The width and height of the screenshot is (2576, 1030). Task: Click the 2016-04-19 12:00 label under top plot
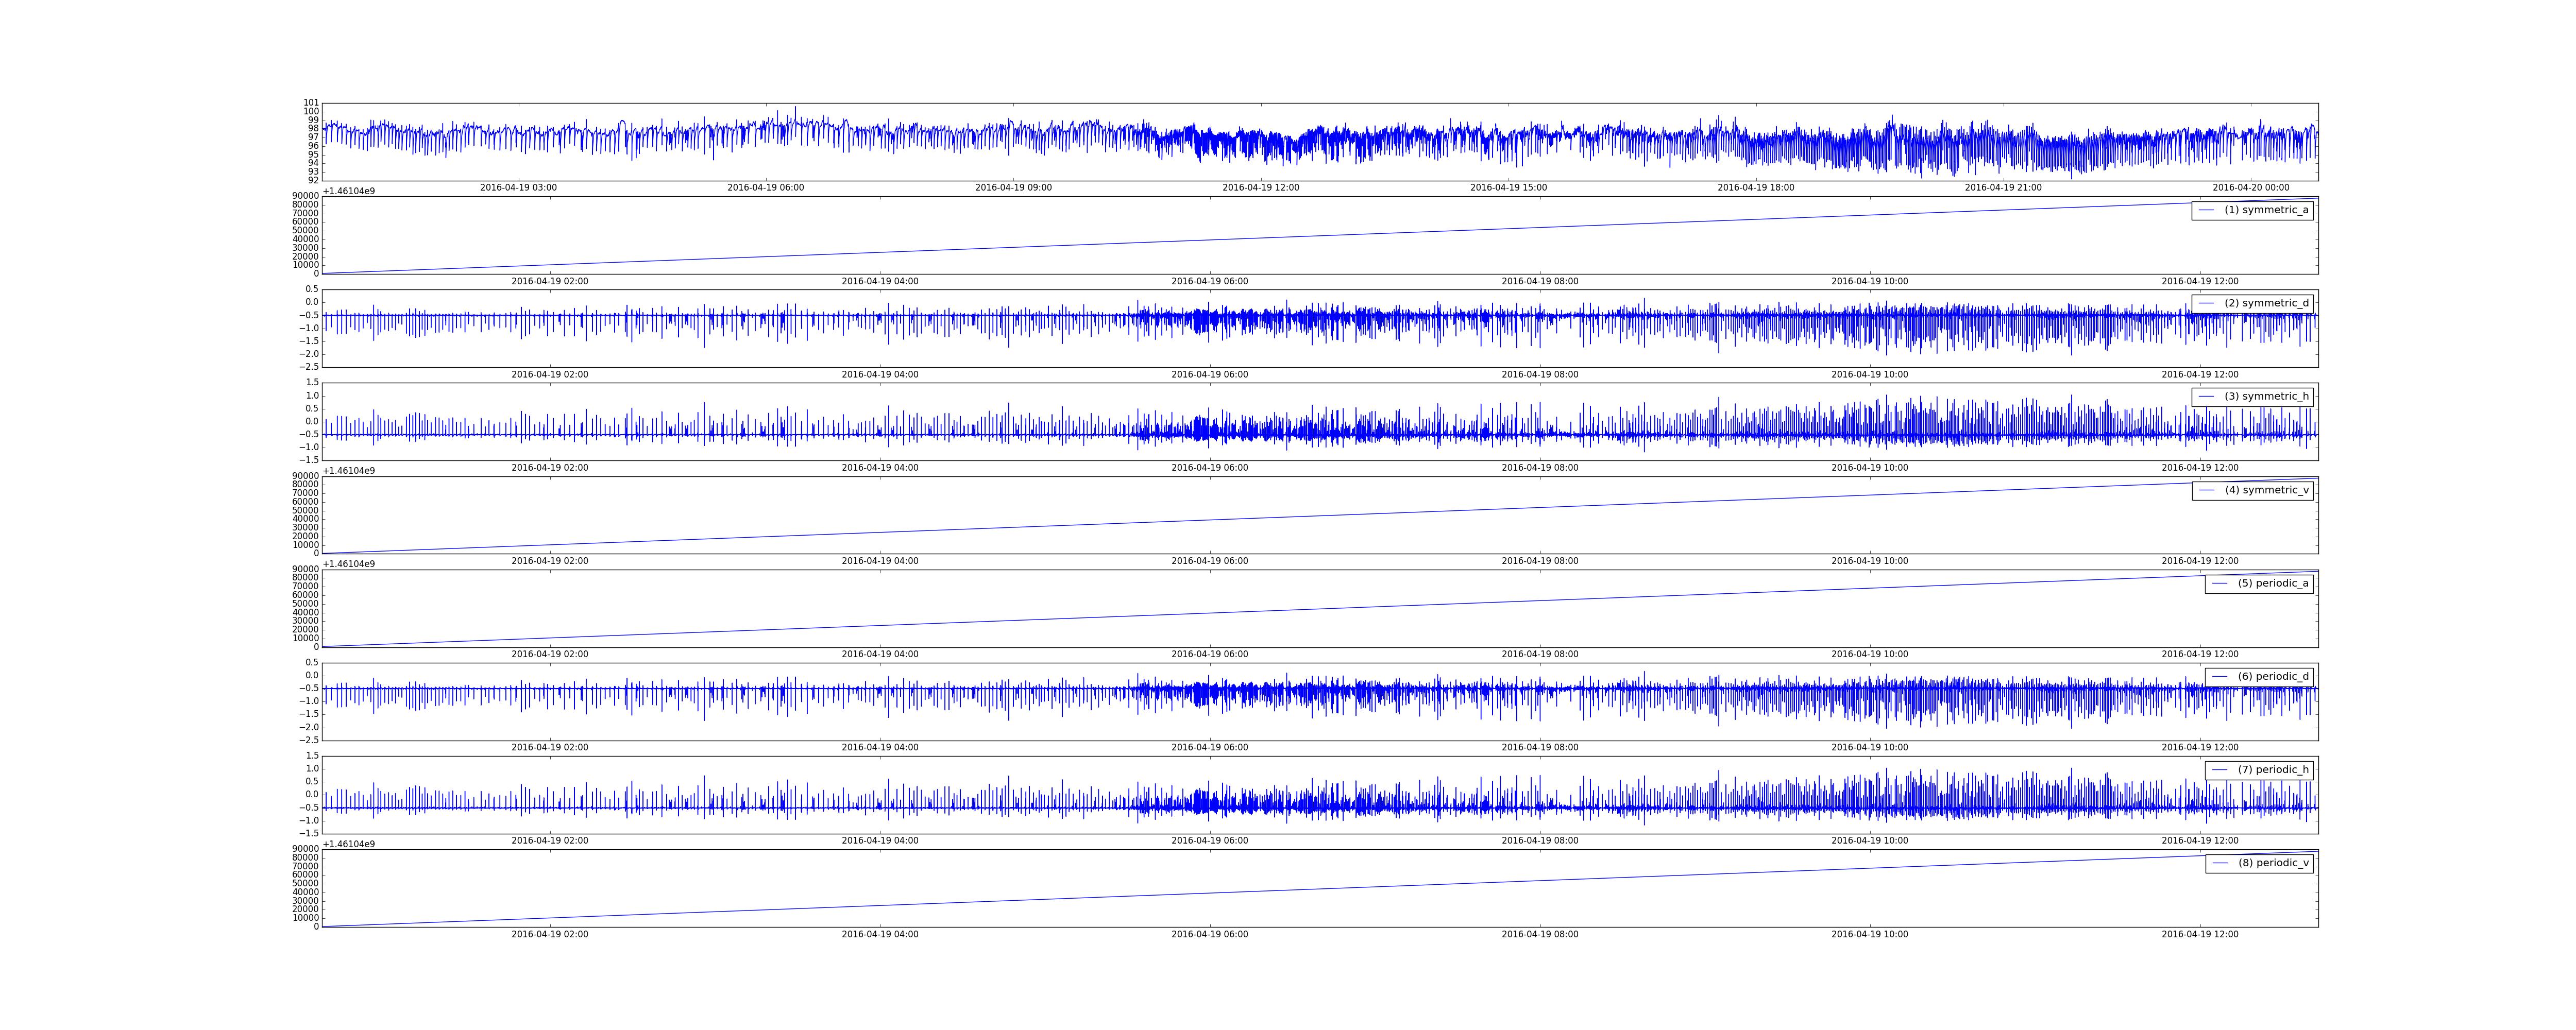coord(1260,188)
